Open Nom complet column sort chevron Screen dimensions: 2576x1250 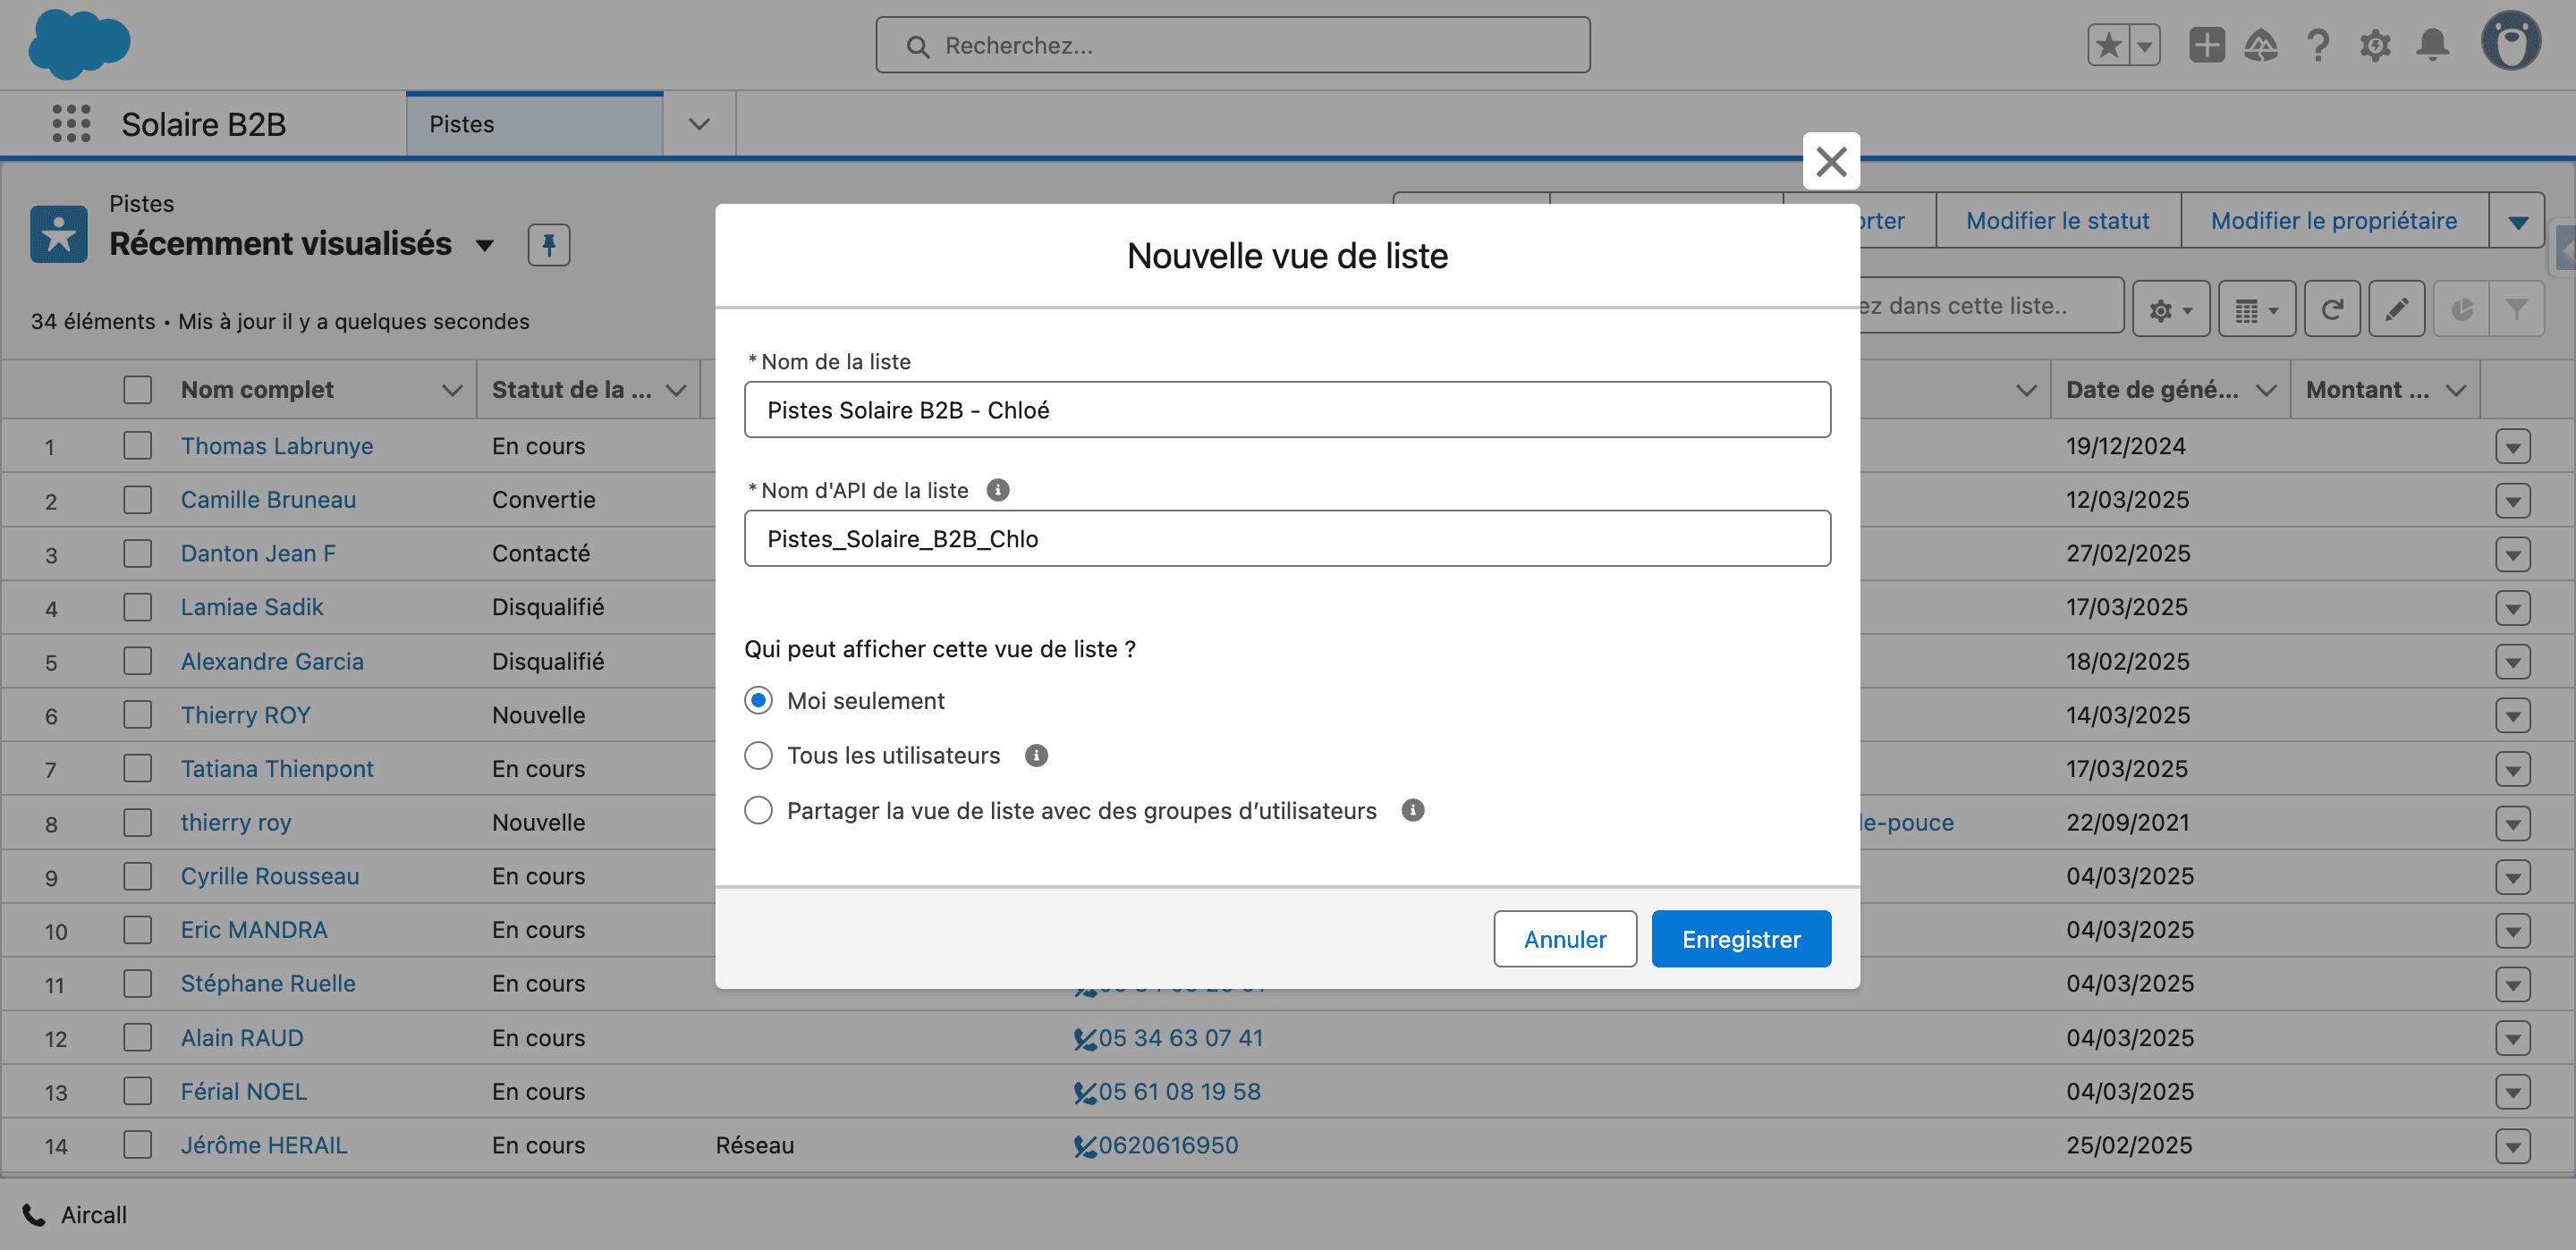(x=452, y=390)
